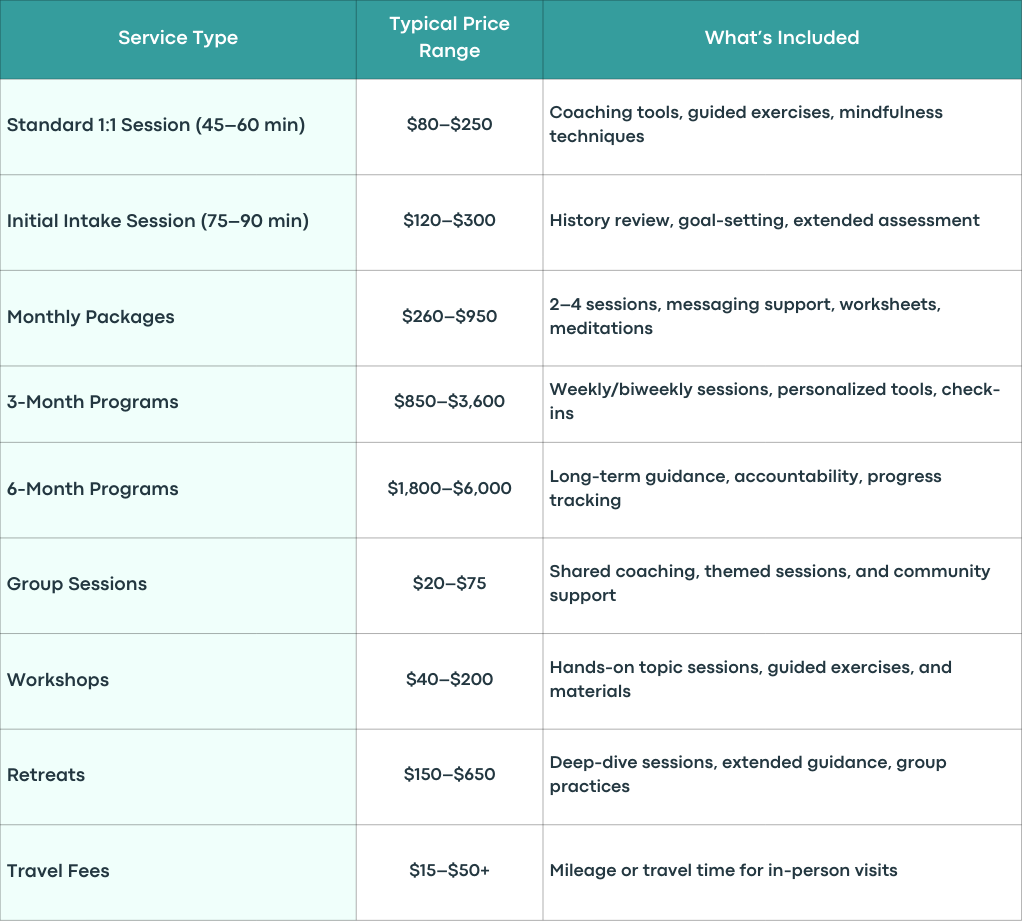Click the What's Included column header
The image size is (1022, 921).
click(781, 38)
